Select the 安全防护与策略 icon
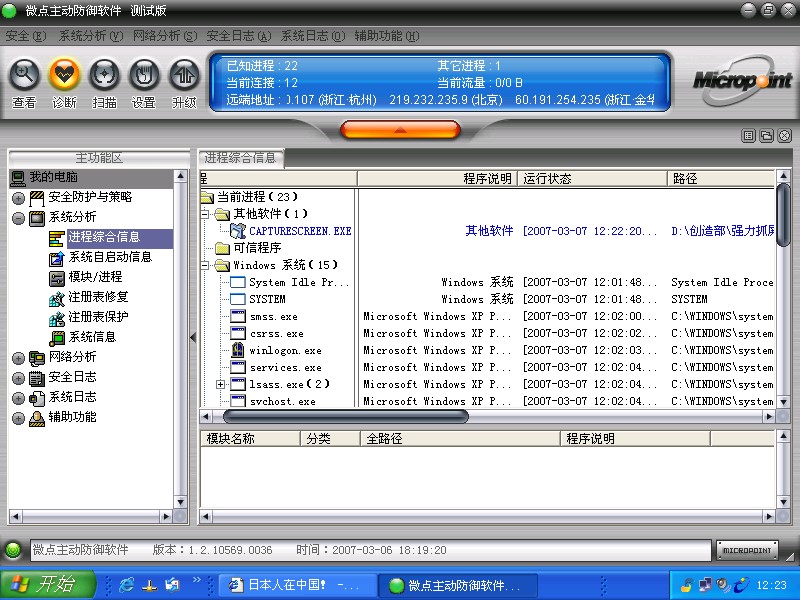 pos(37,197)
